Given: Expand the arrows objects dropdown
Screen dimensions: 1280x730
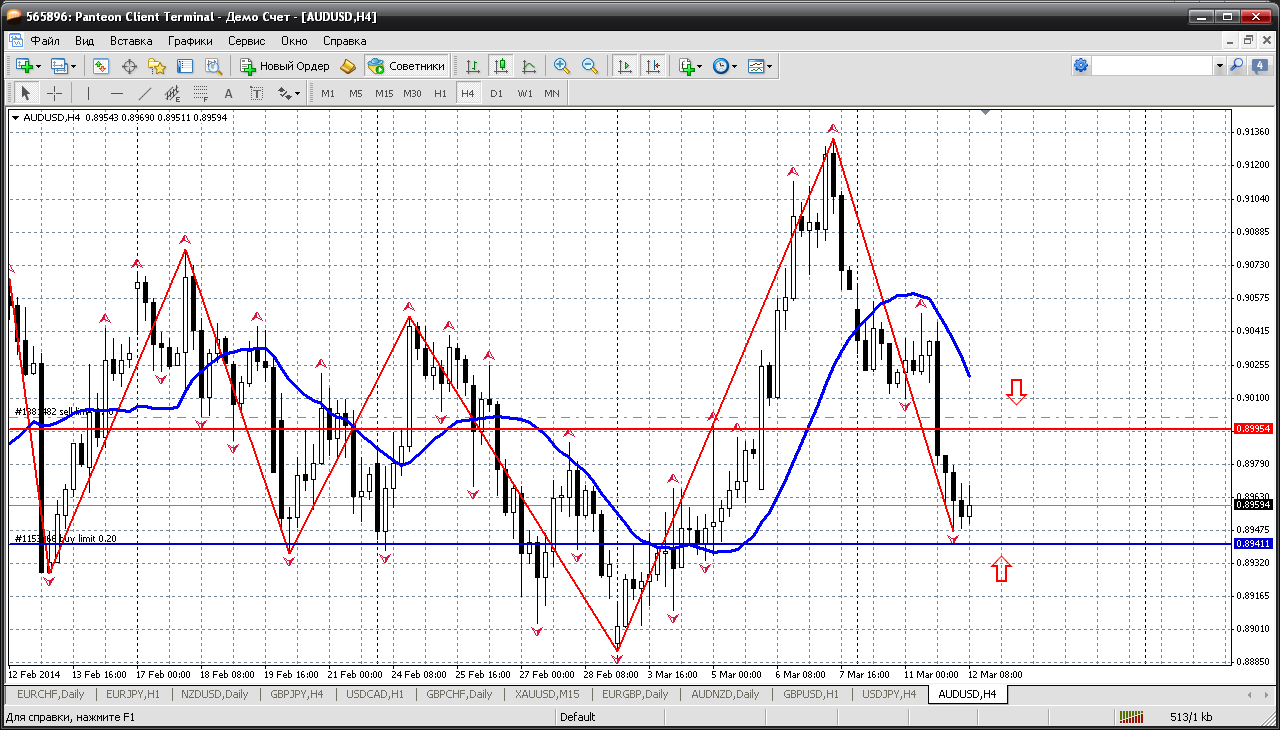Looking at the screenshot, I should (297, 94).
